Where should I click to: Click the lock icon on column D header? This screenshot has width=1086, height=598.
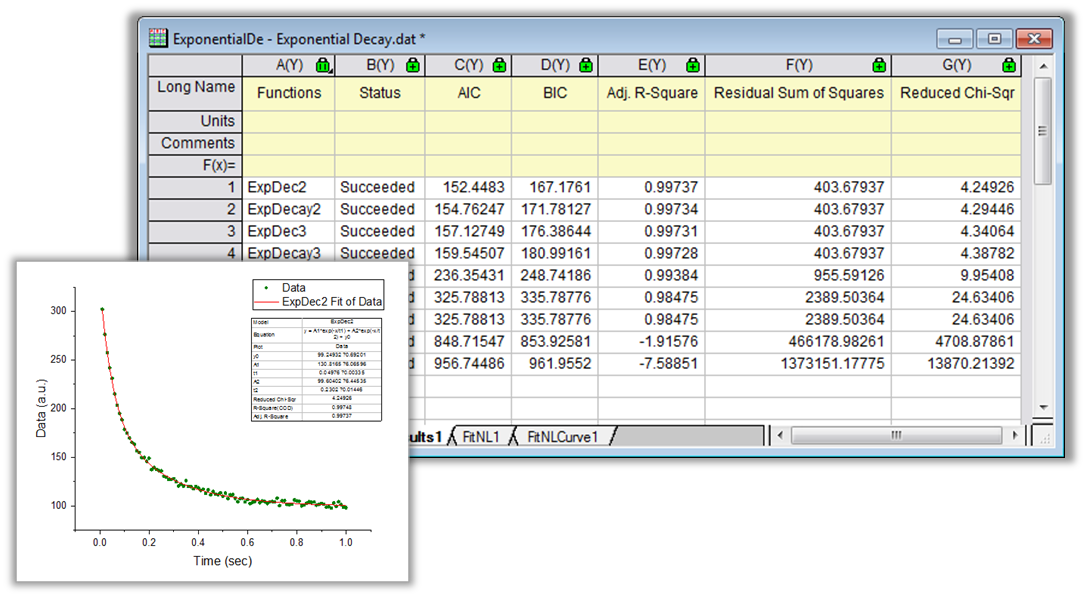coord(585,66)
